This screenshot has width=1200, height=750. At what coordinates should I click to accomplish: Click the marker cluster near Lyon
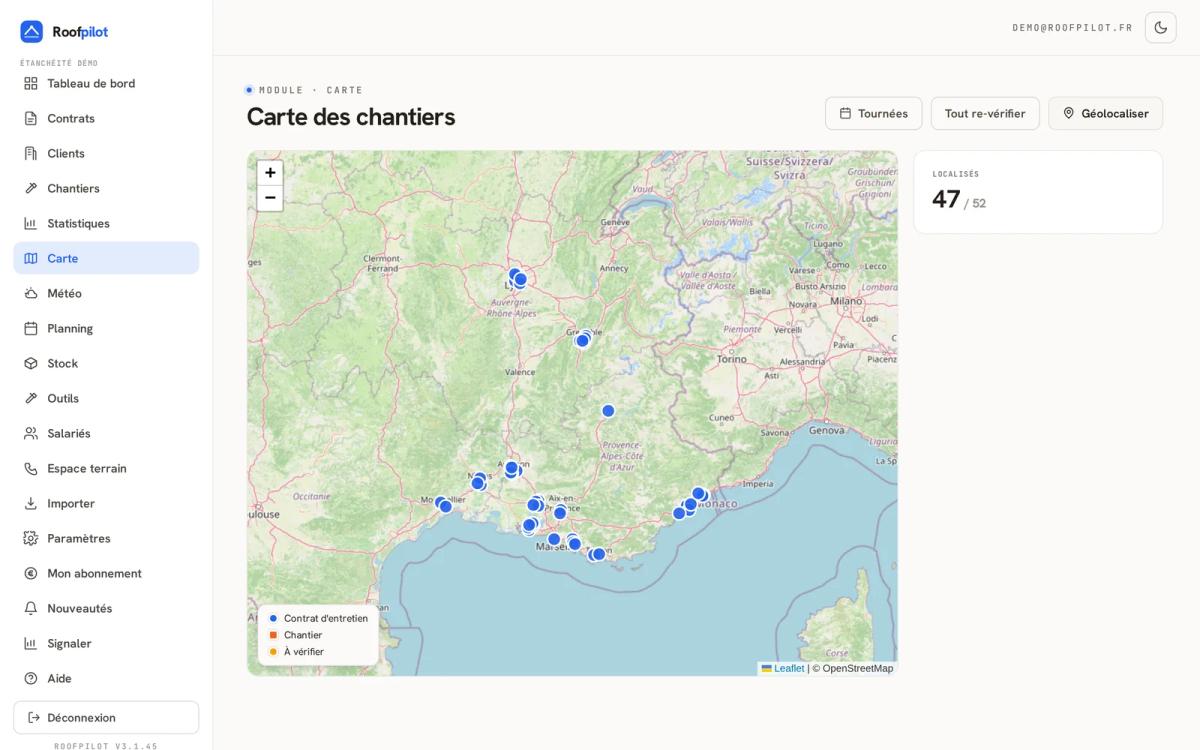pos(517,278)
